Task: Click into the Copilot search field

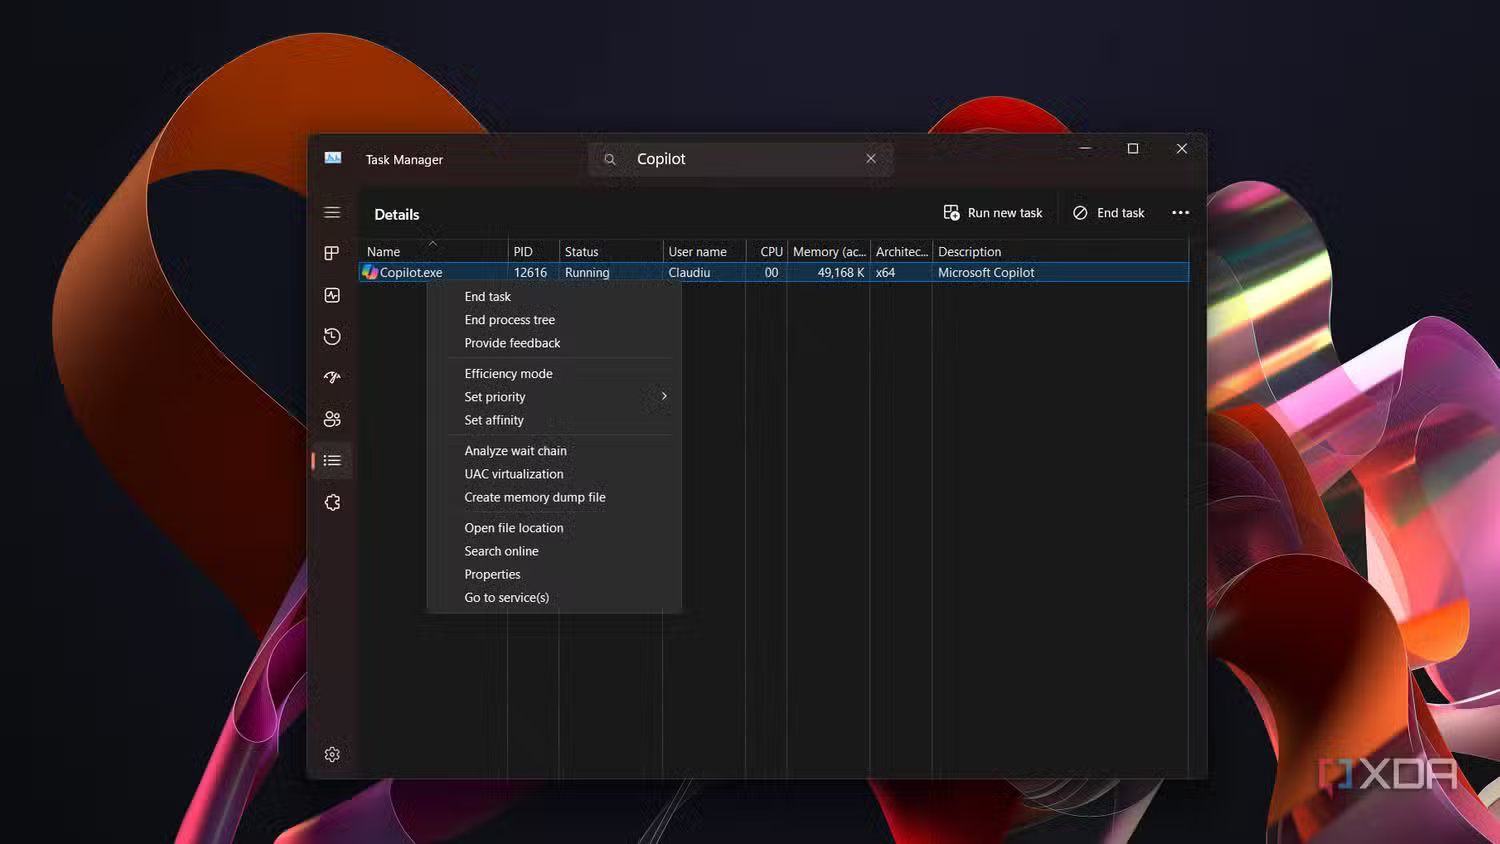Action: 740,159
